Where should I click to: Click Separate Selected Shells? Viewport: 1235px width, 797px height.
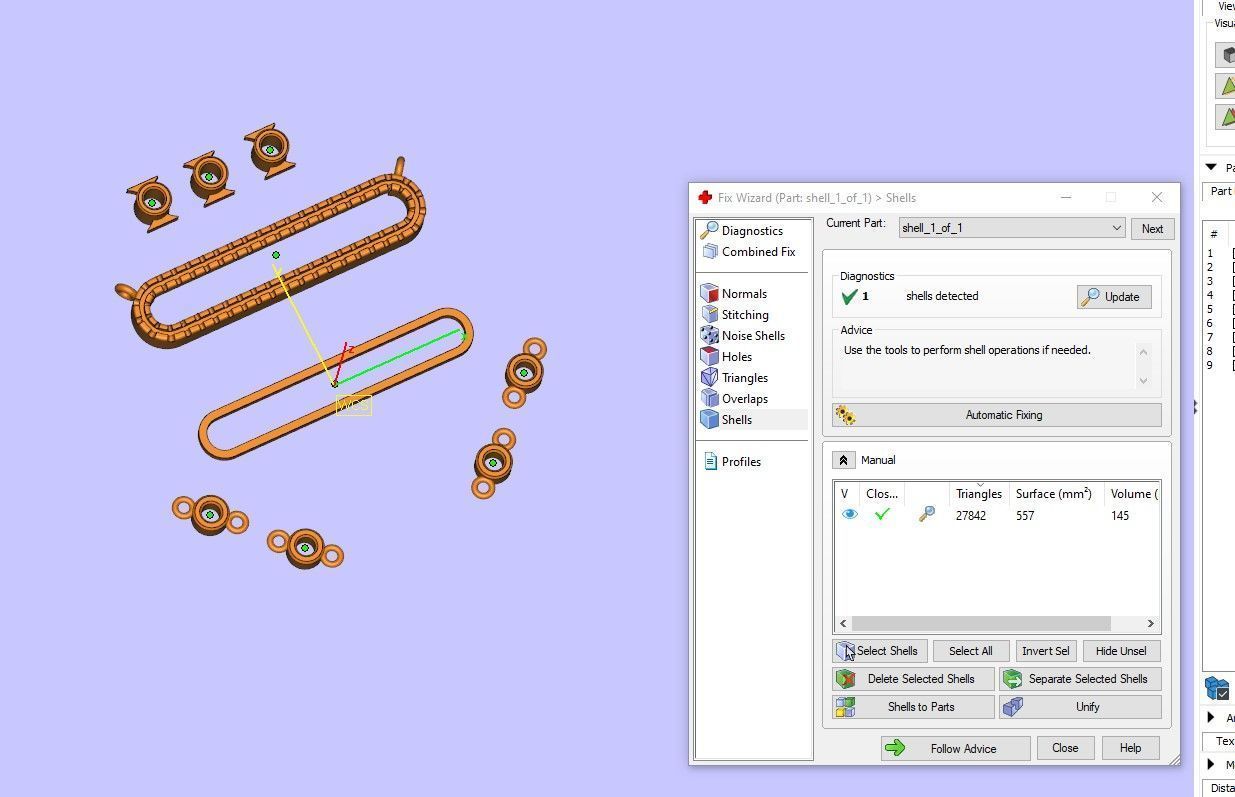pyautogui.click(x=1080, y=679)
